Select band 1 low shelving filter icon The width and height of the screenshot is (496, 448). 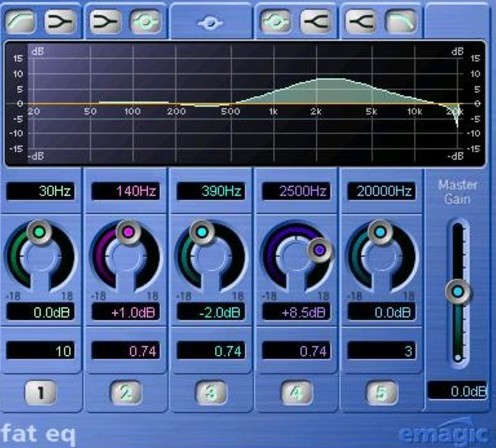[60, 21]
